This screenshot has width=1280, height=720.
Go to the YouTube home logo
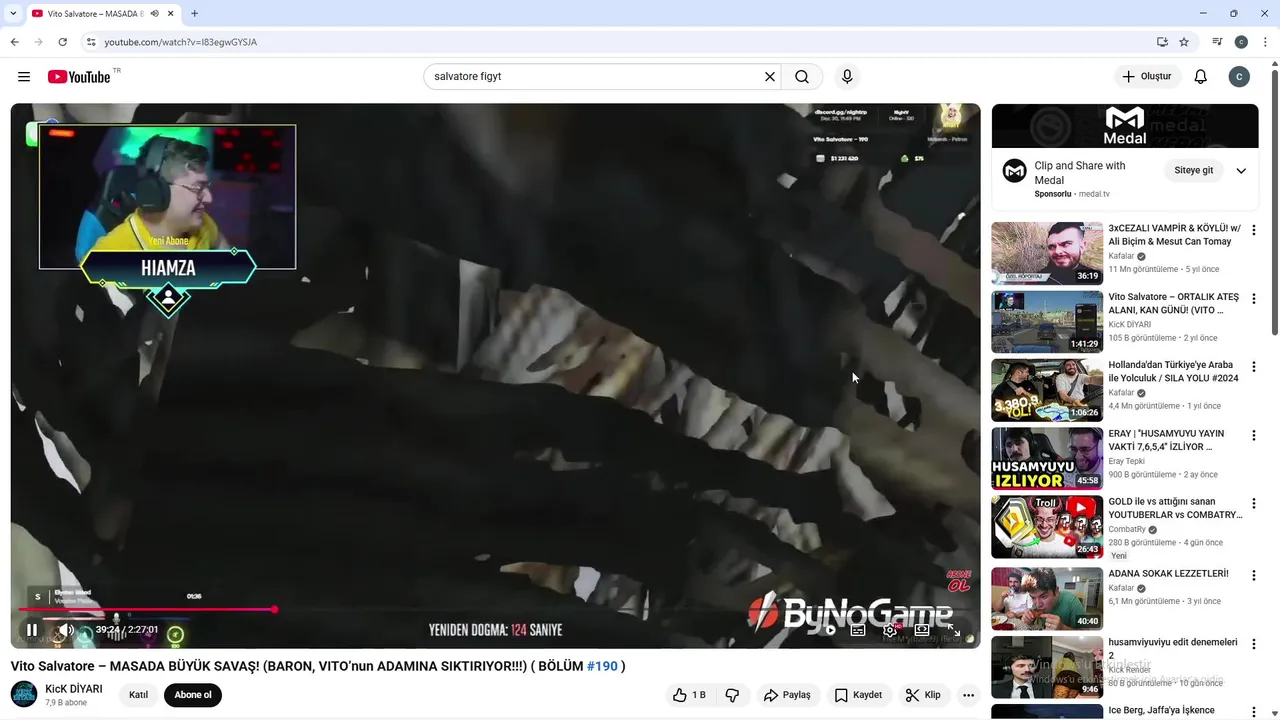tap(80, 77)
